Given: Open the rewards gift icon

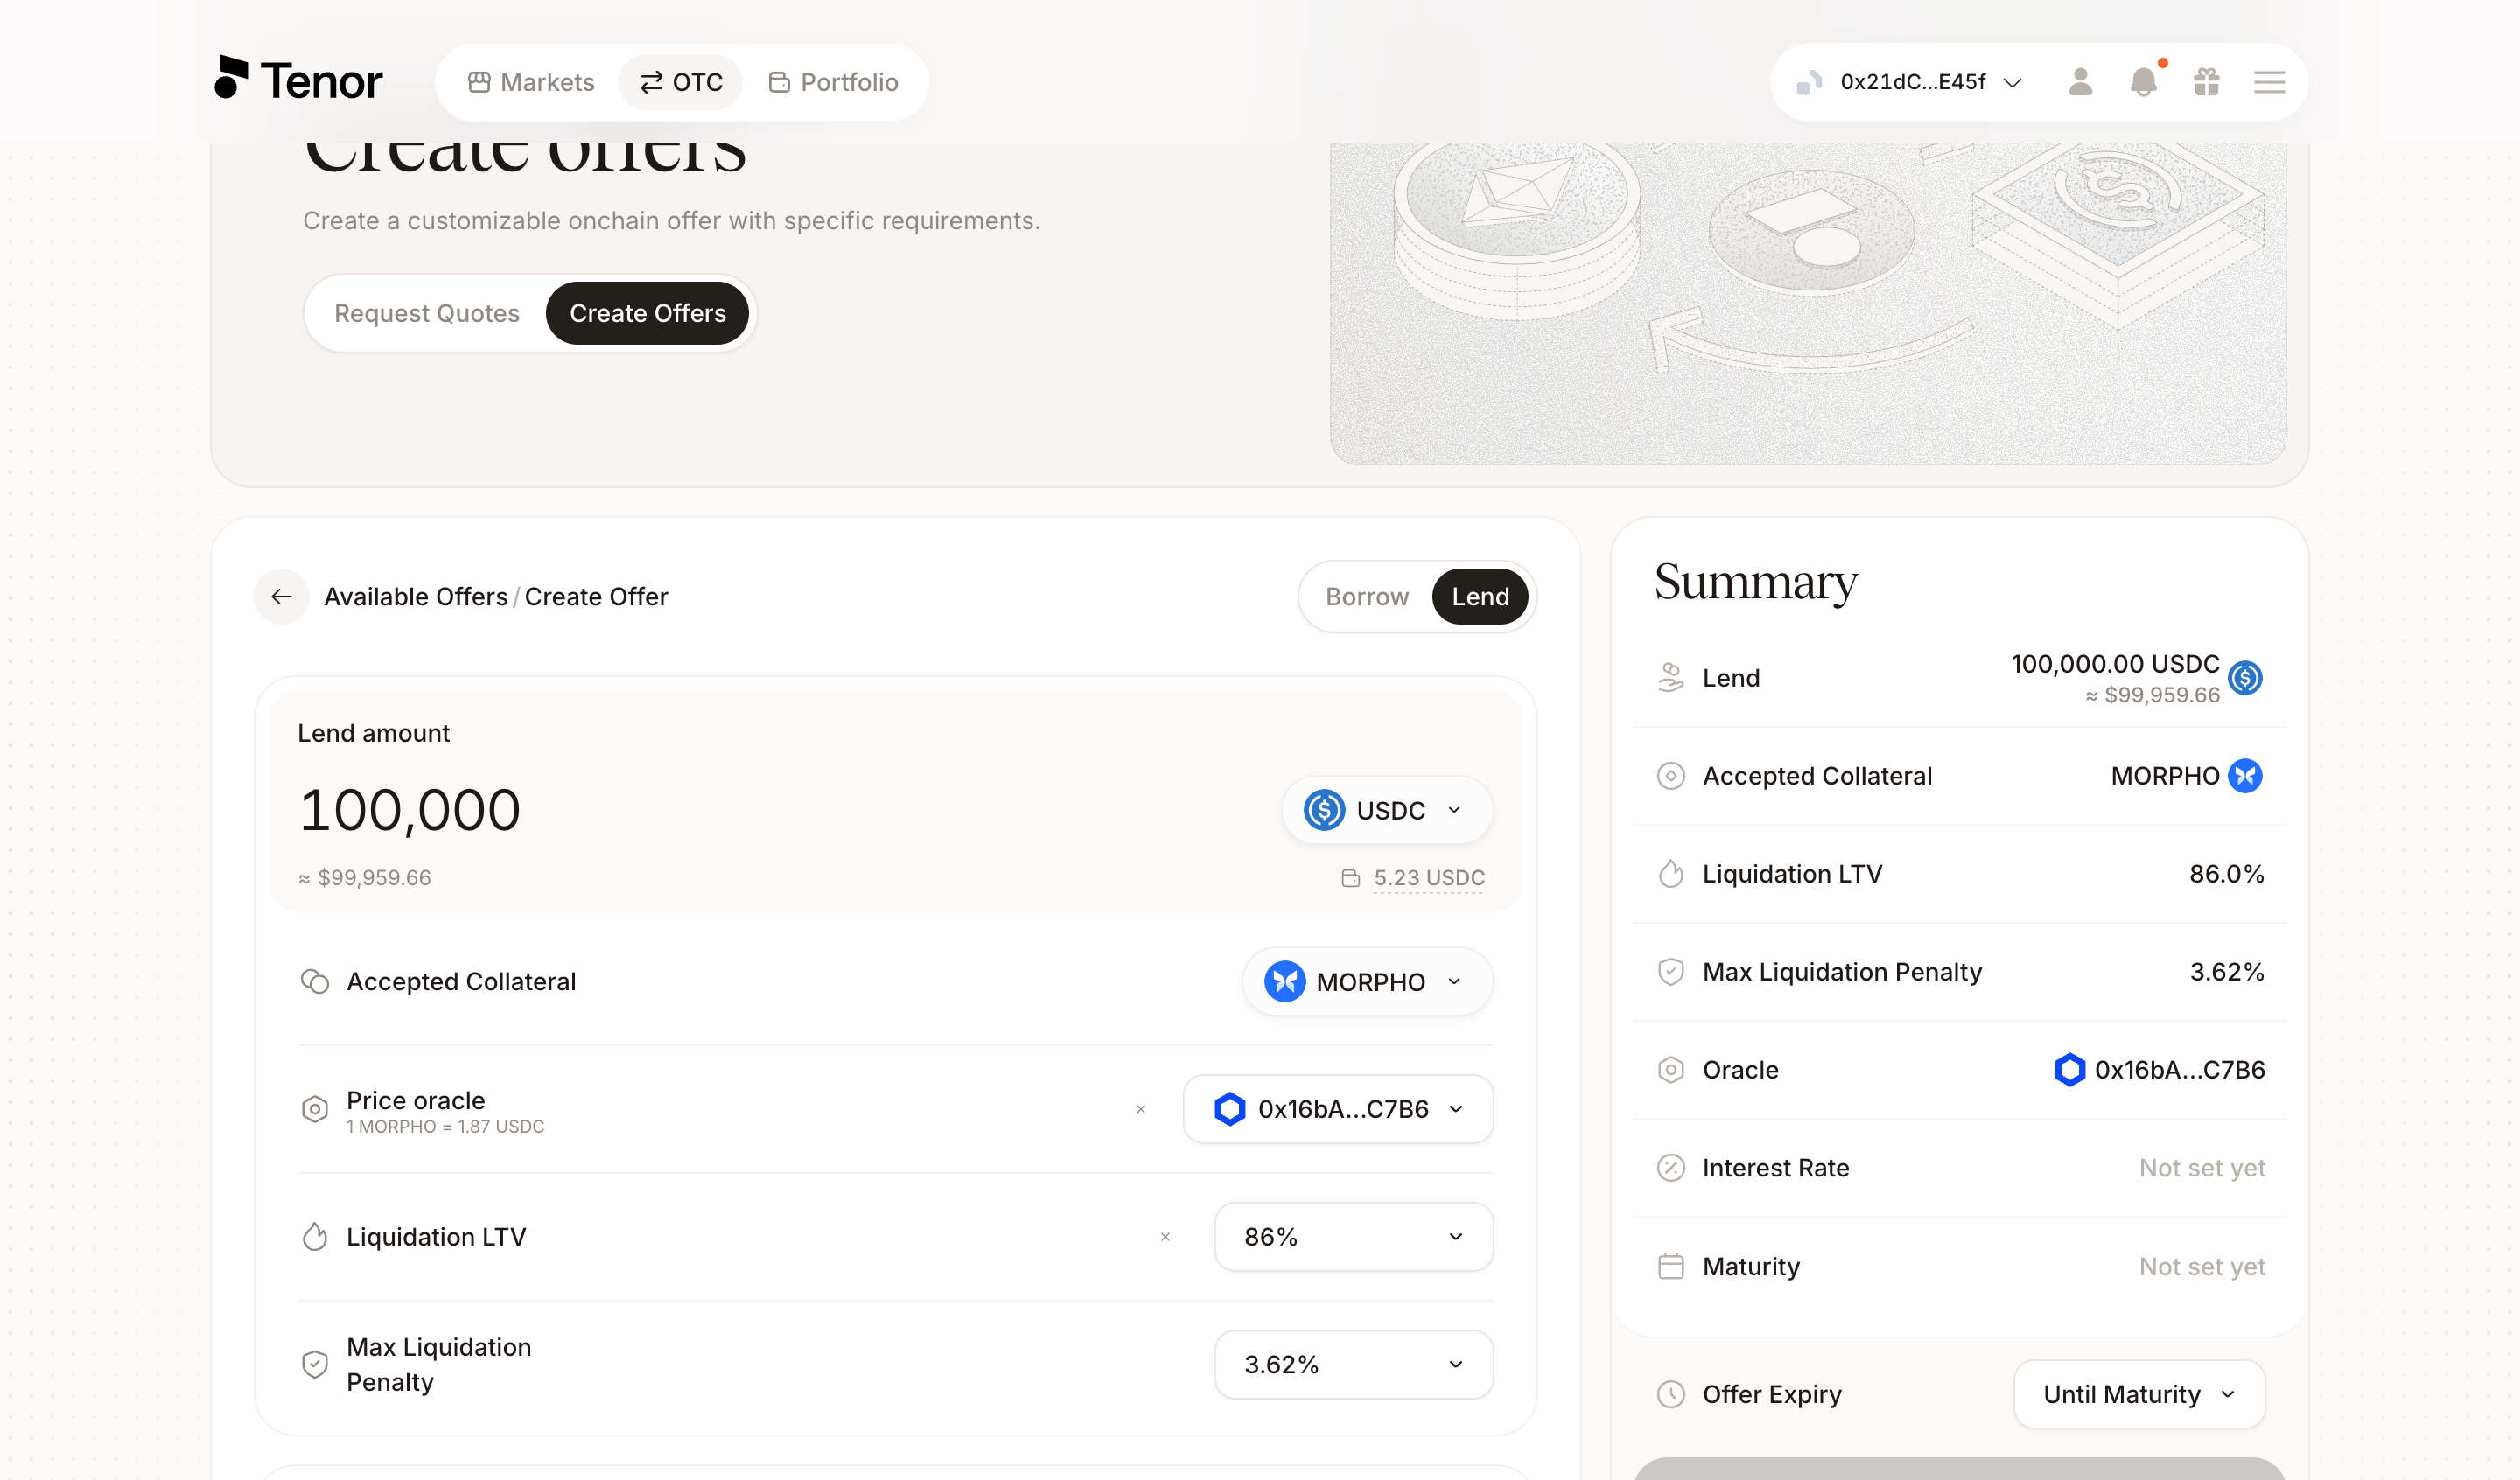Looking at the screenshot, I should pos(2206,81).
